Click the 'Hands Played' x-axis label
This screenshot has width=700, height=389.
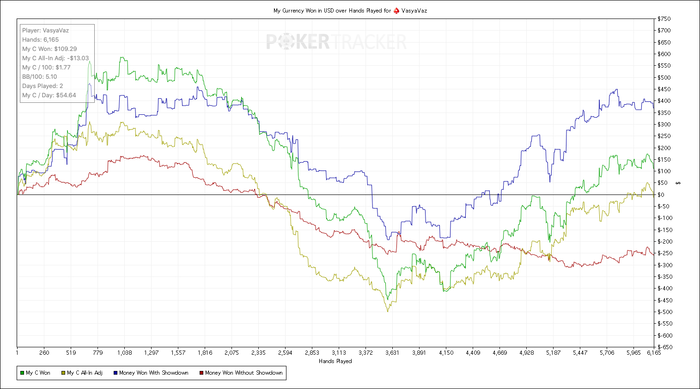pyautogui.click(x=335, y=361)
